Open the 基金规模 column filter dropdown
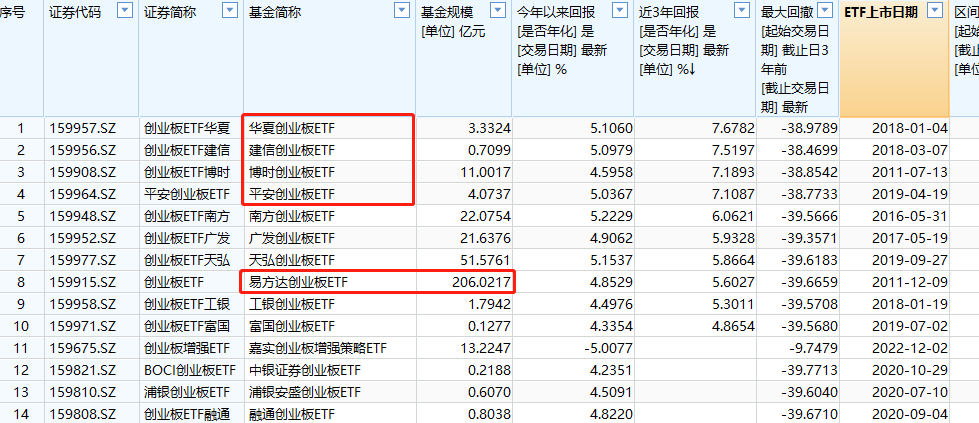This screenshot has width=979, height=423. coord(498,10)
